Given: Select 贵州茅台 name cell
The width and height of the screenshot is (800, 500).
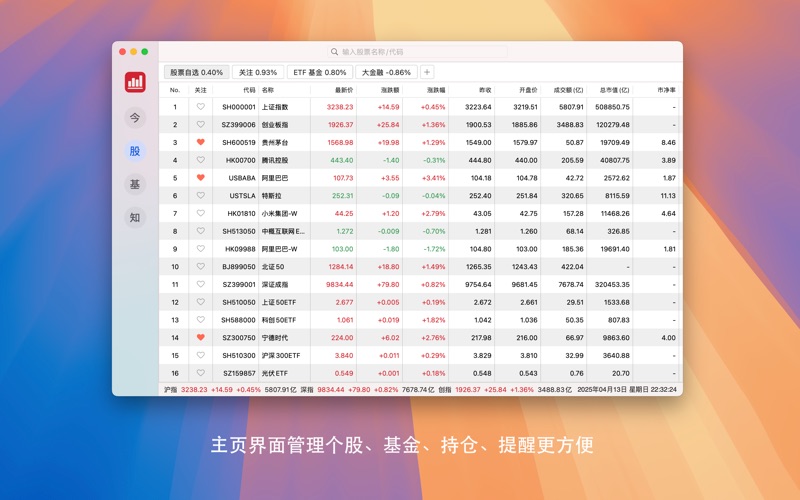Looking at the screenshot, I should 275,142.
